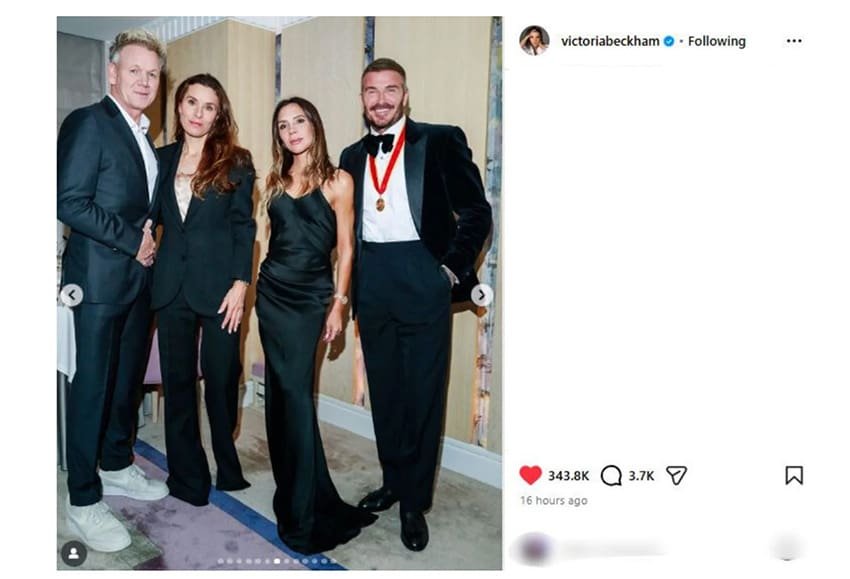850x579 pixels.
Task: Go to the previous carousel photo
Action: 72,295
